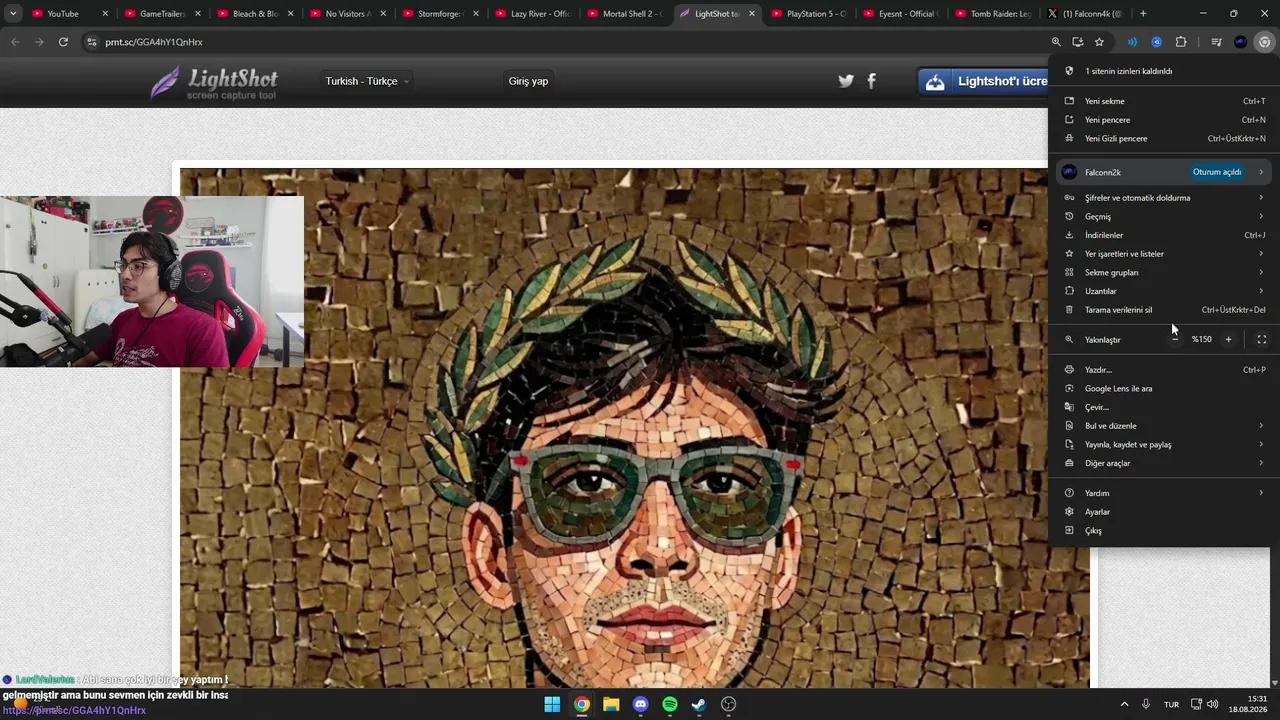Choose Tarama verilerini sil
Viewport: 1280px width, 720px height.
1164,310
